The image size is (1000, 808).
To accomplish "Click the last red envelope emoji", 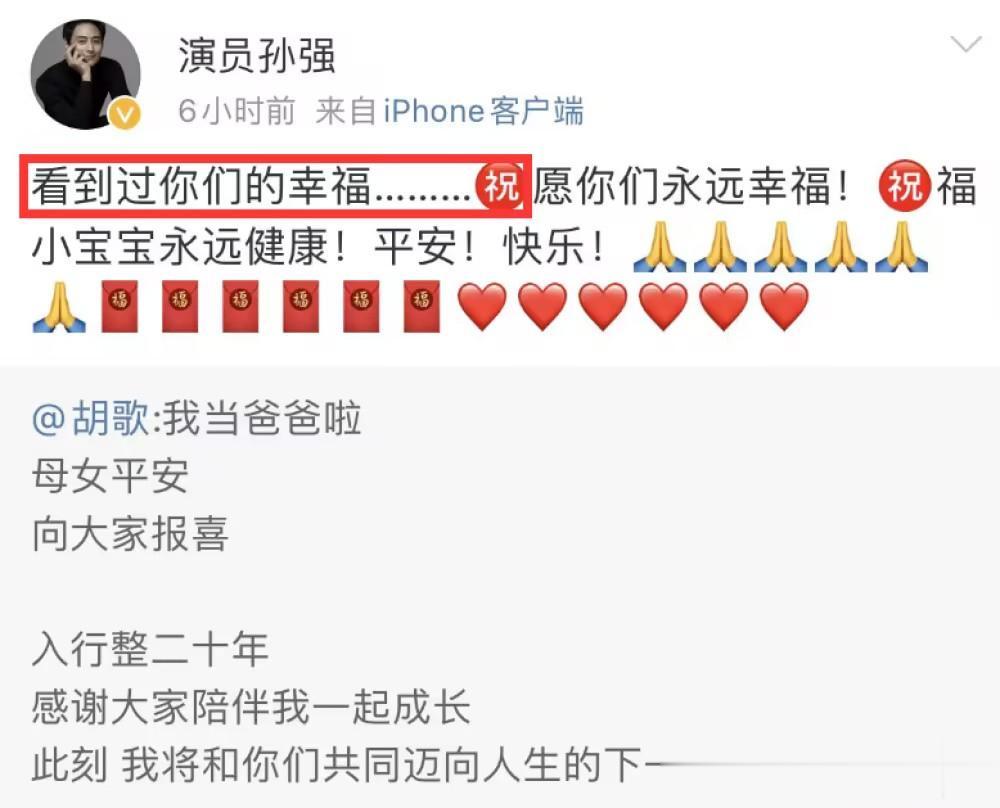I will click(x=422, y=306).
